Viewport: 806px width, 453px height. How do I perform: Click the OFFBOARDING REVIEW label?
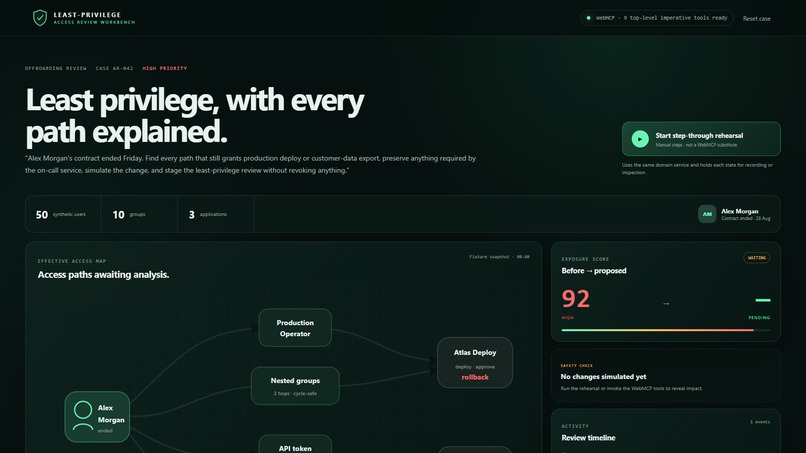point(56,68)
